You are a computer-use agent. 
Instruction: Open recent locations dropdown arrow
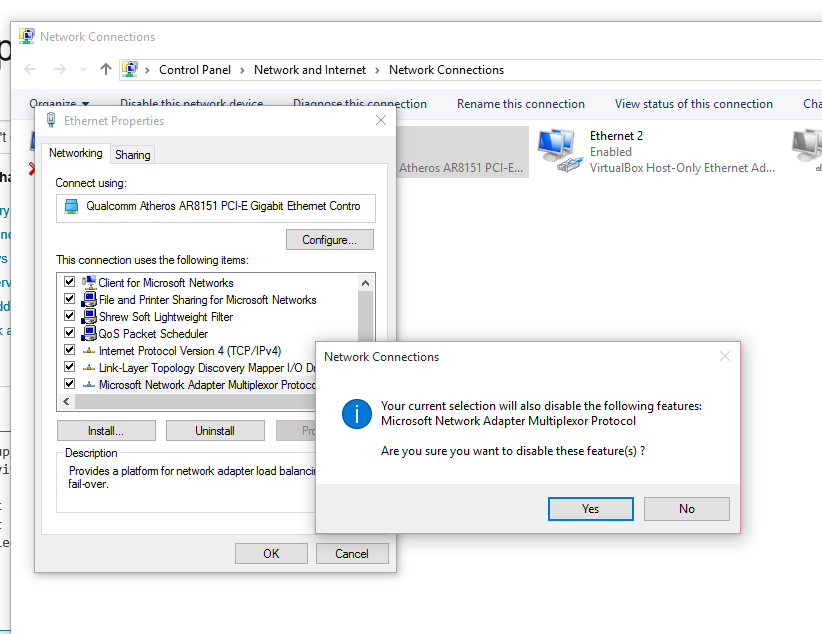pos(83,70)
